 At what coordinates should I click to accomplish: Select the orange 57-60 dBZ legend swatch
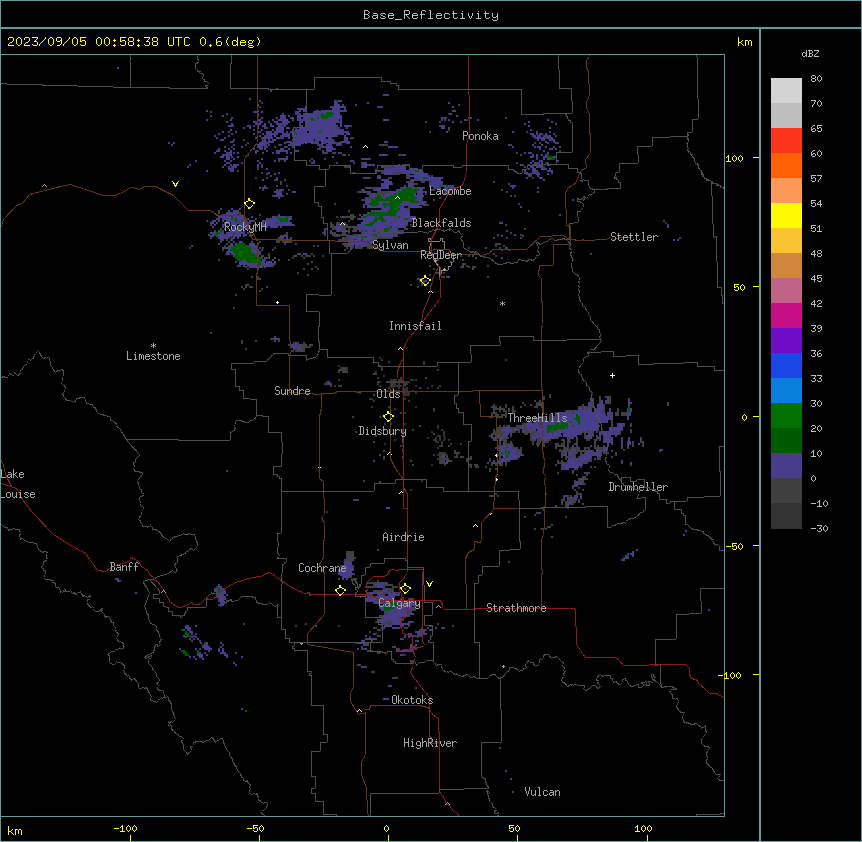(x=786, y=165)
